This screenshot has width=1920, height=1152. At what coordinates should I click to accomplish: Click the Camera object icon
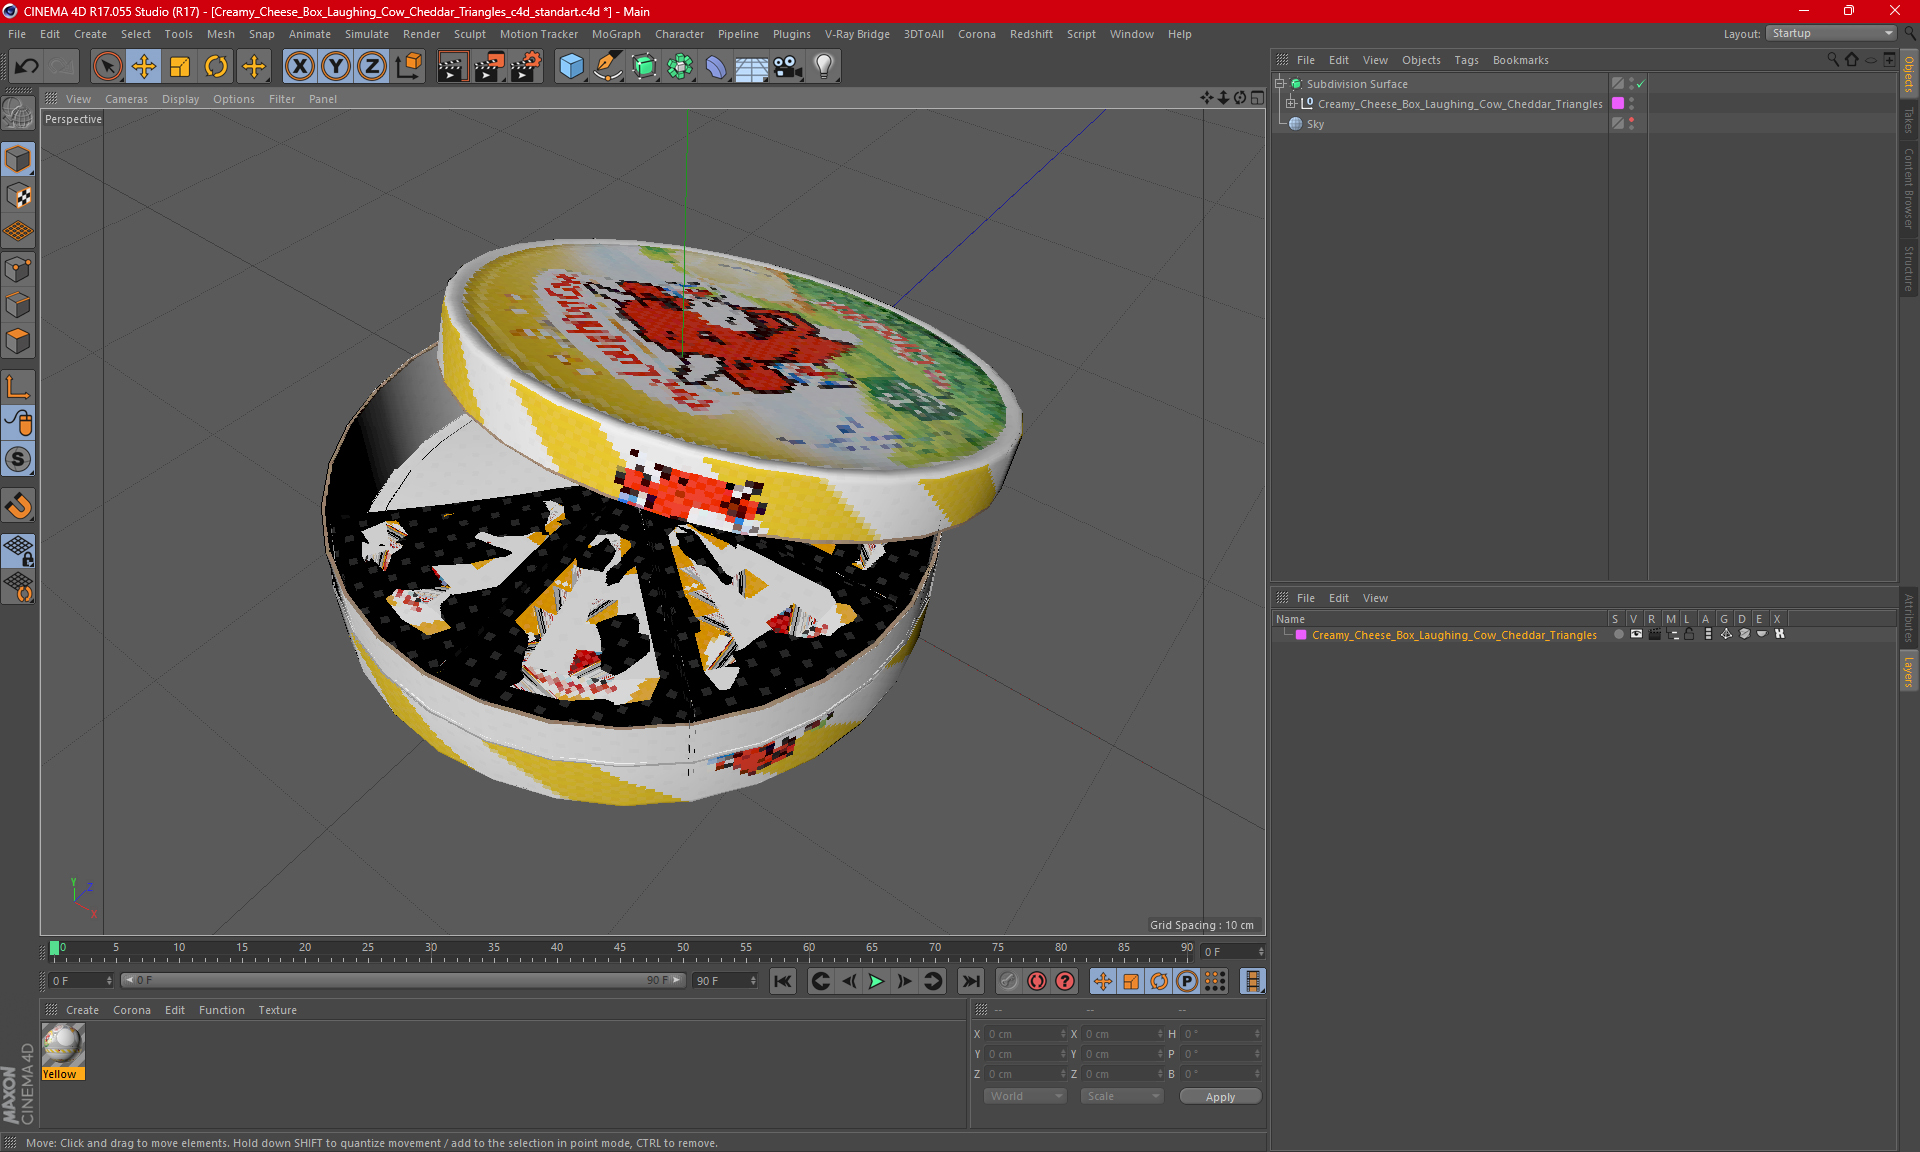pos(788,67)
